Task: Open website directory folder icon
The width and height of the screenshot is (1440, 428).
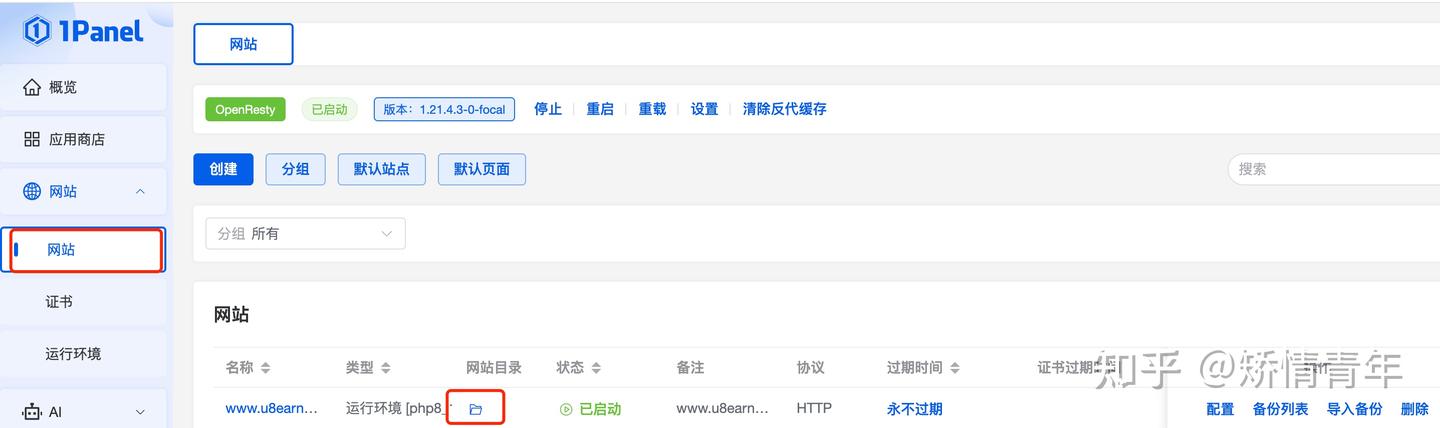Action: pyautogui.click(x=476, y=409)
